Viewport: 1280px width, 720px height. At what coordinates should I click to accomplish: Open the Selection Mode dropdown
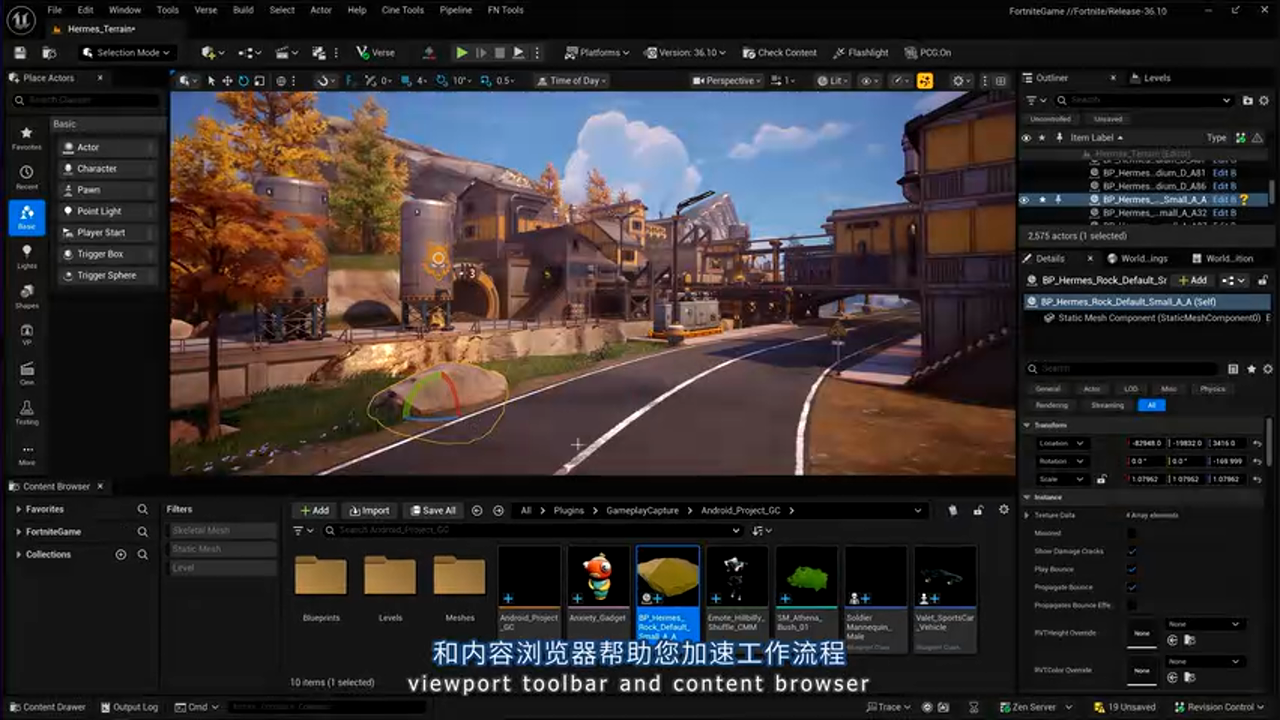pyautogui.click(x=126, y=53)
